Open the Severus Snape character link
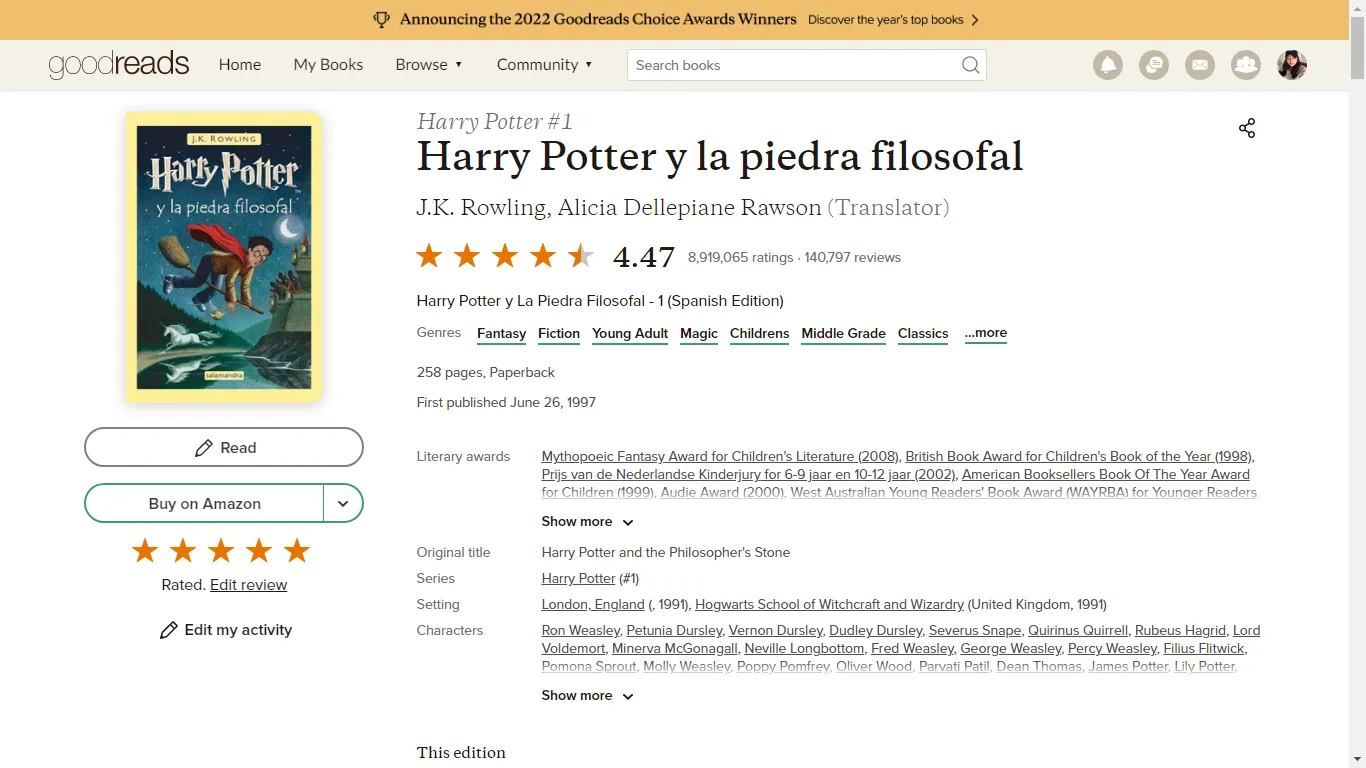The height and width of the screenshot is (768, 1366). (975, 630)
